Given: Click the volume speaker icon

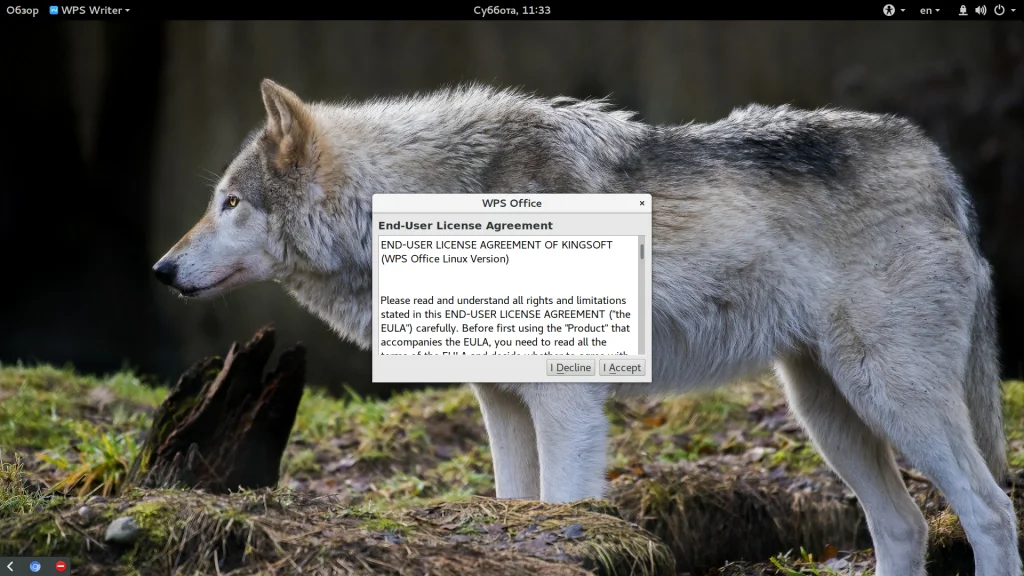Looking at the screenshot, I should point(980,10).
